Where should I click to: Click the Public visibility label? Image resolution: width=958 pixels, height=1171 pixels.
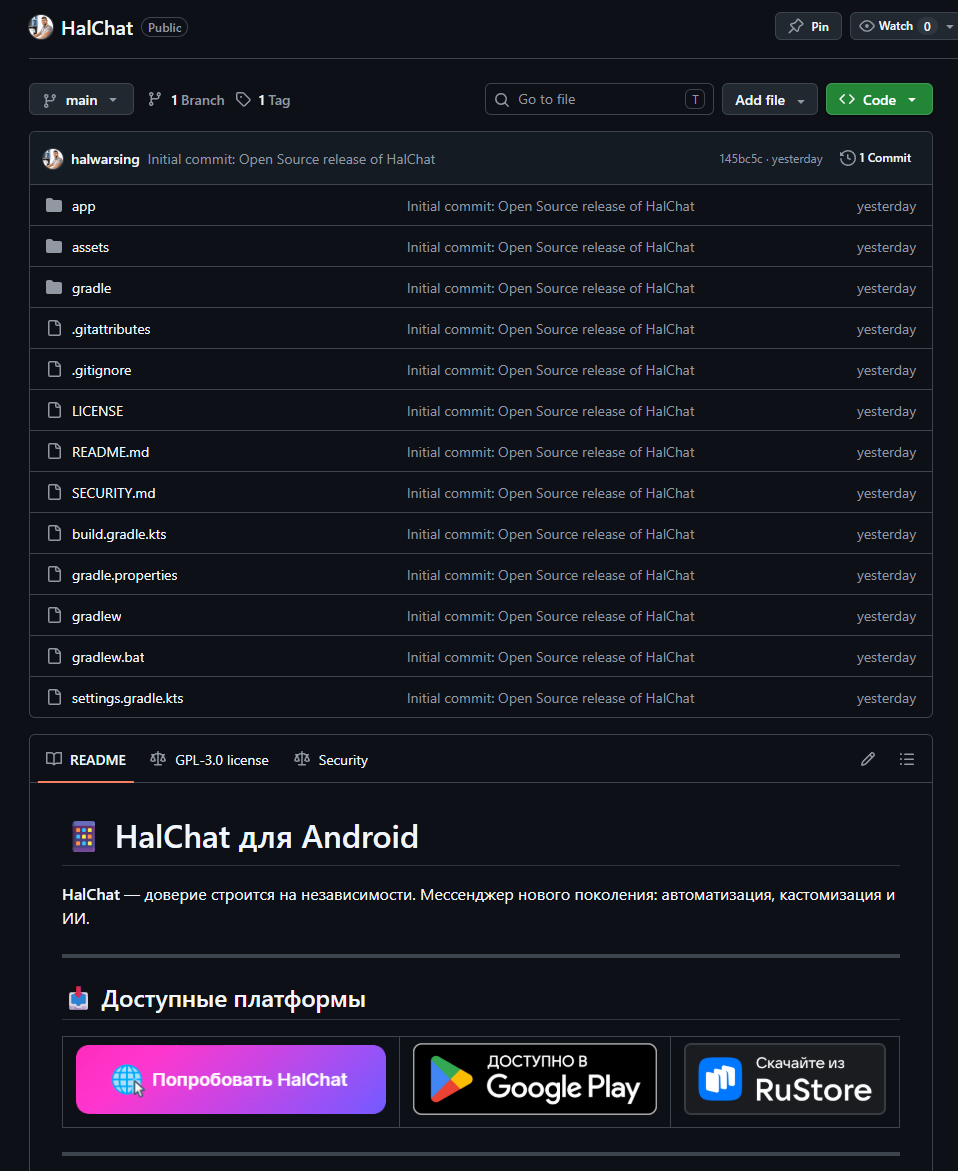coord(164,28)
